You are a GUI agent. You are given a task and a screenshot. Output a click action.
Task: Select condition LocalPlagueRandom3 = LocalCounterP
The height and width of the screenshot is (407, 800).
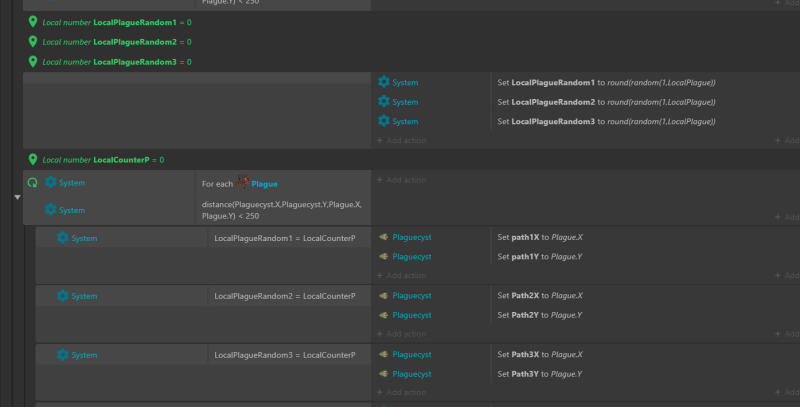coord(285,355)
